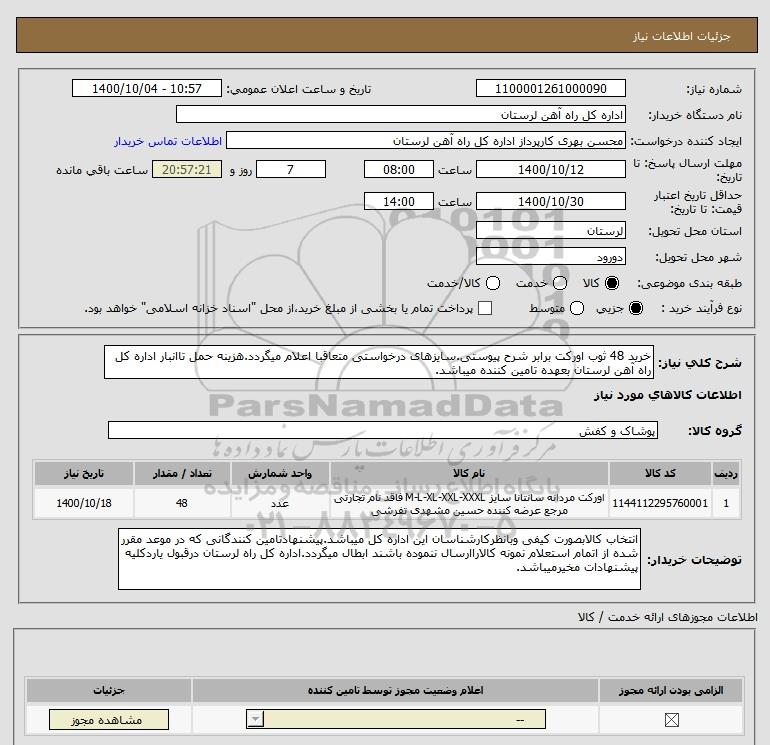770x745 pixels.
Task: Click the price validity date 1400/10/30
Action: tap(550, 202)
